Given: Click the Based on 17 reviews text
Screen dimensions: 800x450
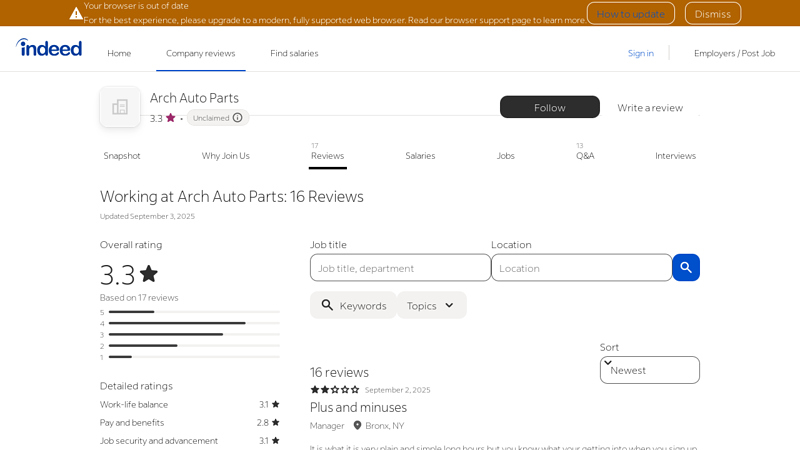Looking at the screenshot, I should pos(139,297).
